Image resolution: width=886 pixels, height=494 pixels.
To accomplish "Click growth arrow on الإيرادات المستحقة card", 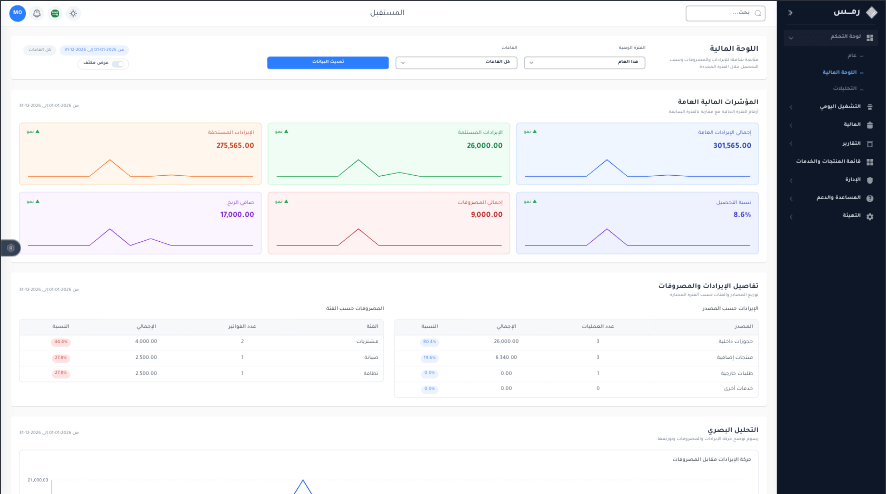I will point(38,131).
